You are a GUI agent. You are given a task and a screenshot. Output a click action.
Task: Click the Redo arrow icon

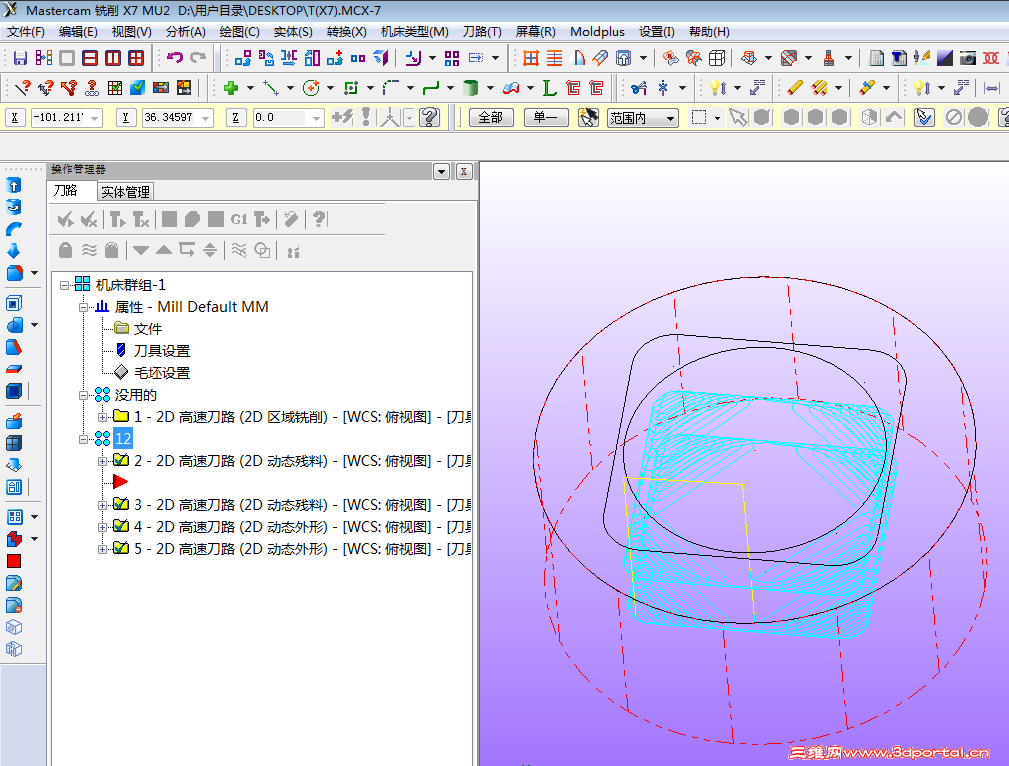[198, 58]
